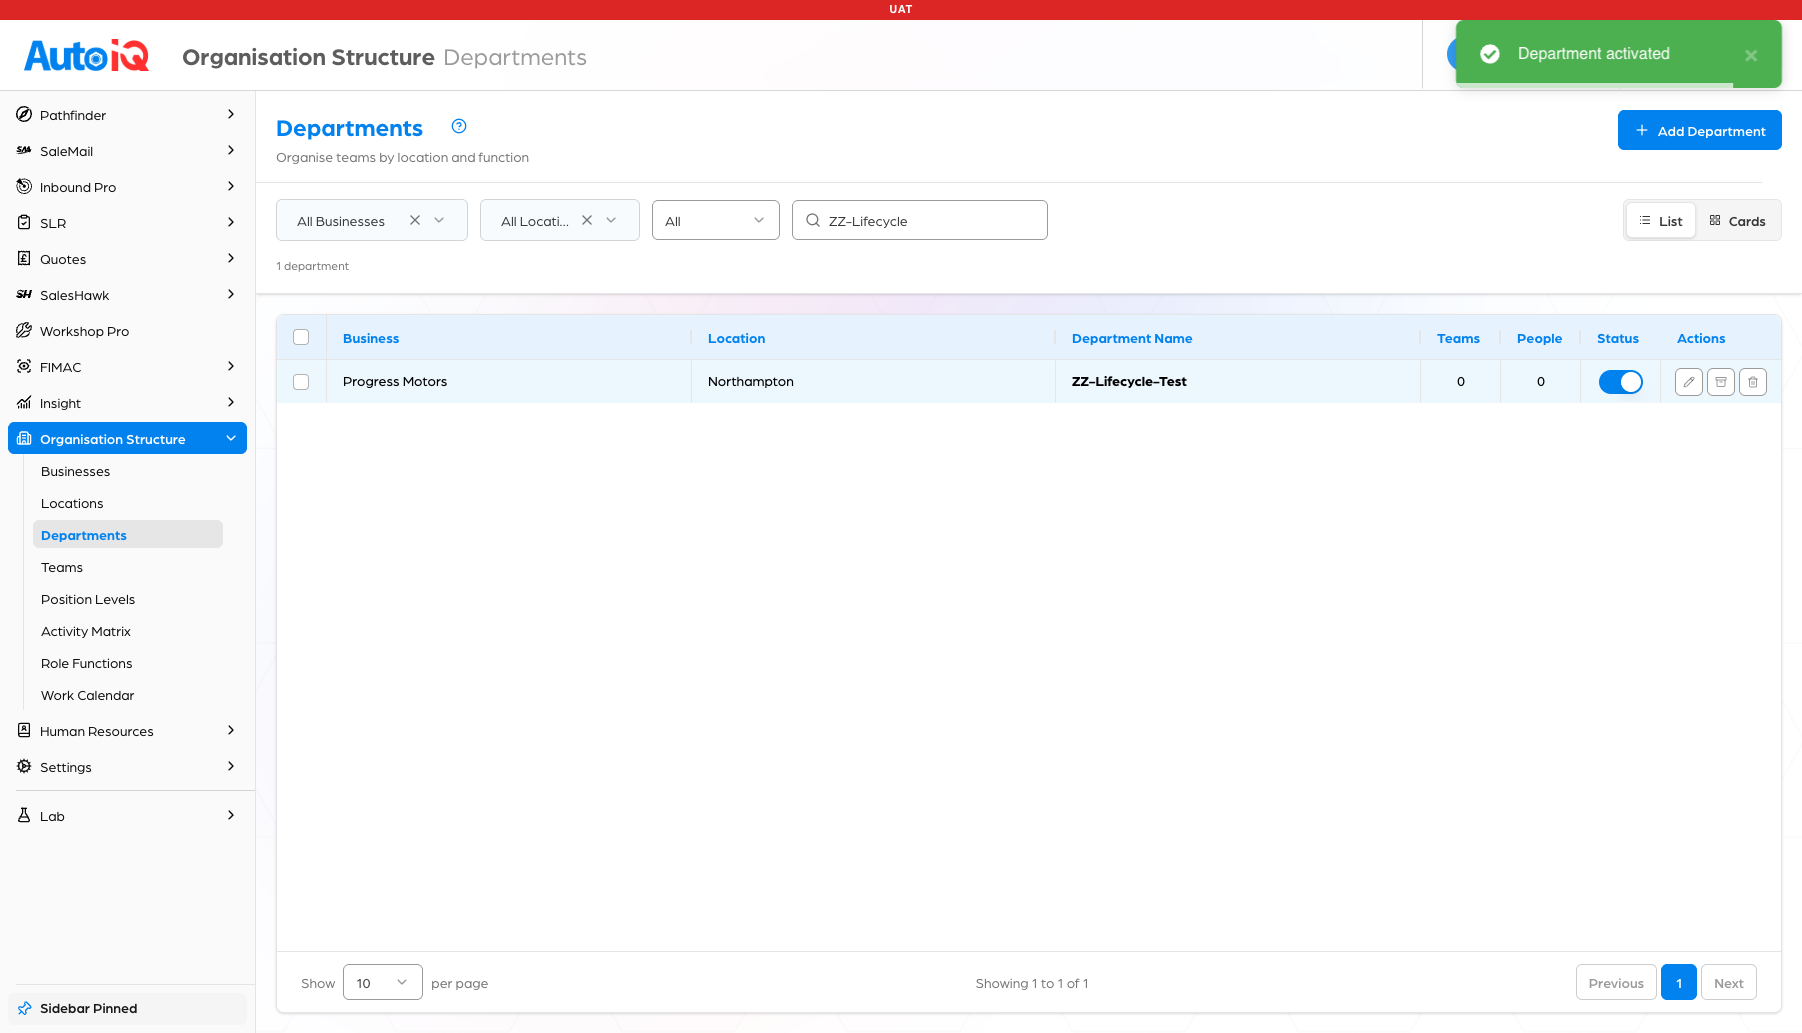This screenshot has width=1802, height=1033.
Task: Switch to the List view tab
Action: [x=1661, y=221]
